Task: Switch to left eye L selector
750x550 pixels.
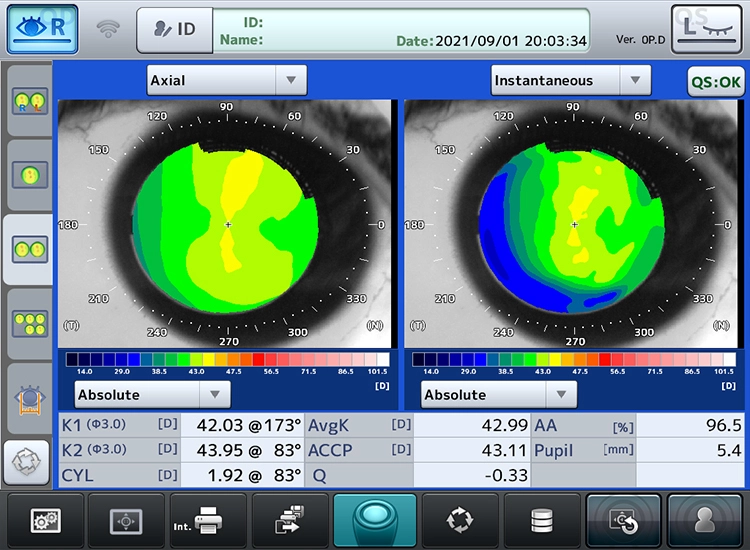Action: 707,28
